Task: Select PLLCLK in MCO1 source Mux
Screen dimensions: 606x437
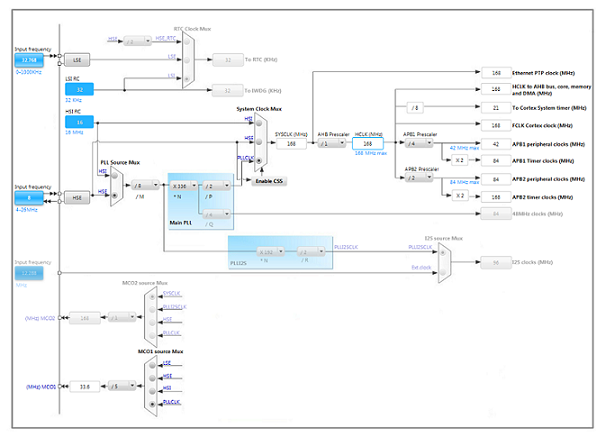Action: click(152, 404)
